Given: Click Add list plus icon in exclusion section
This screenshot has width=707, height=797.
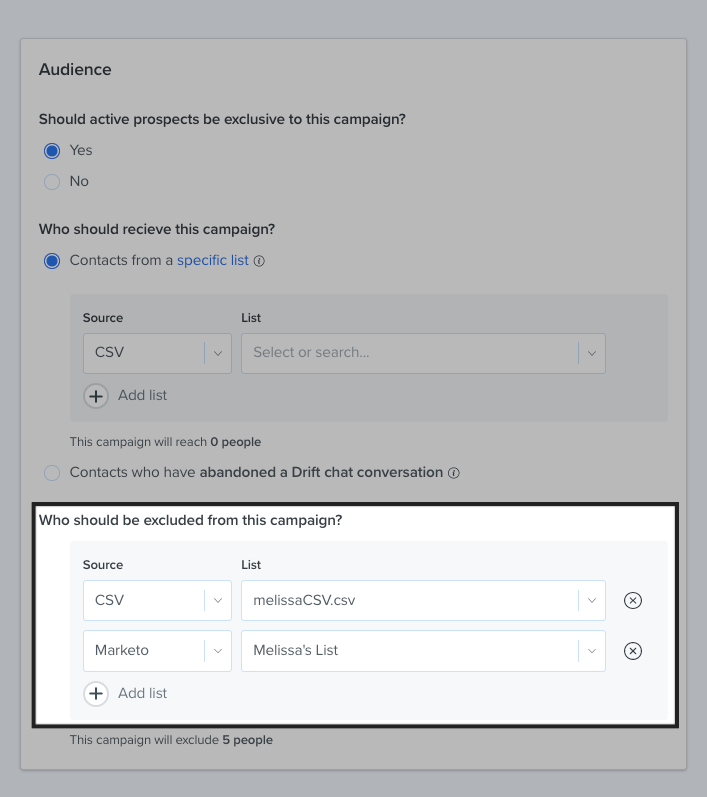Looking at the screenshot, I should (x=96, y=694).
